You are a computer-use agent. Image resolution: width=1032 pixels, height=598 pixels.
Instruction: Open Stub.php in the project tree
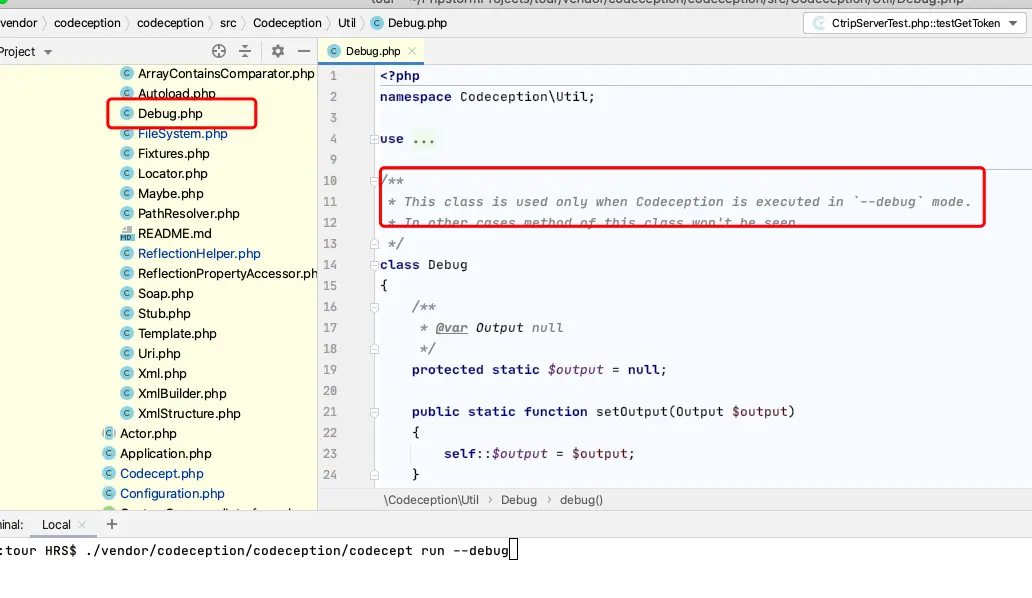coord(164,314)
